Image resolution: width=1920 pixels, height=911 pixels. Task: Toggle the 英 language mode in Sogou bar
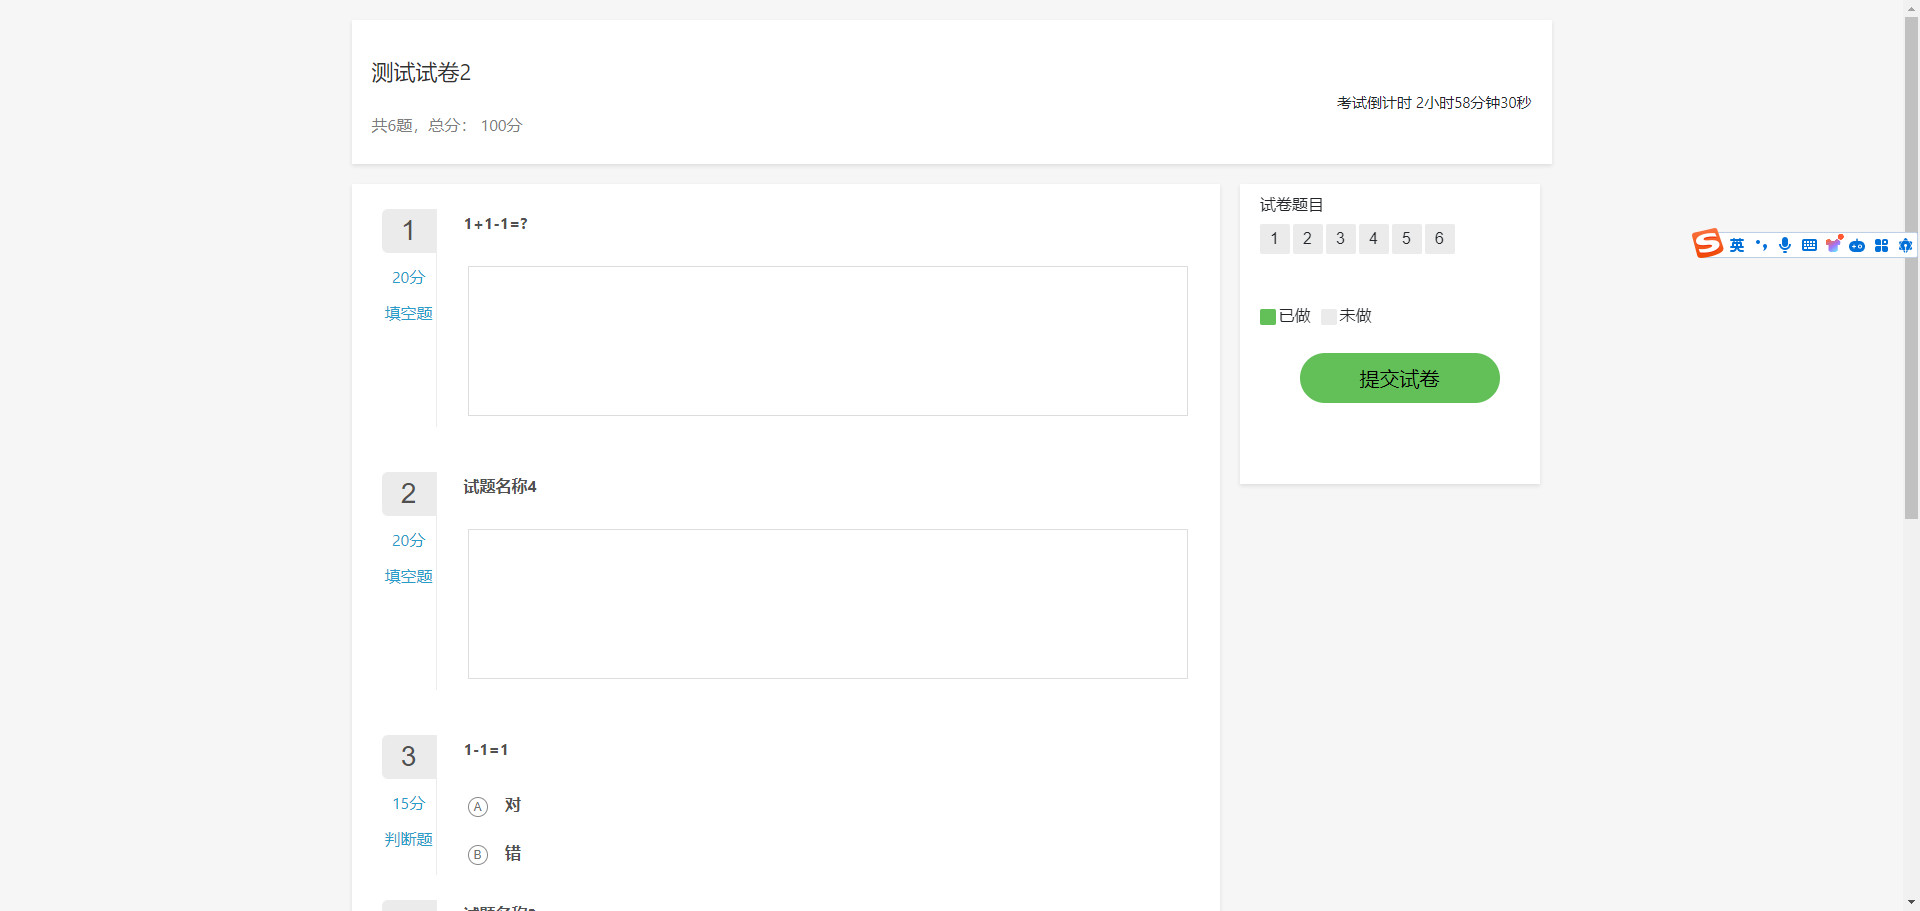[x=1737, y=245]
